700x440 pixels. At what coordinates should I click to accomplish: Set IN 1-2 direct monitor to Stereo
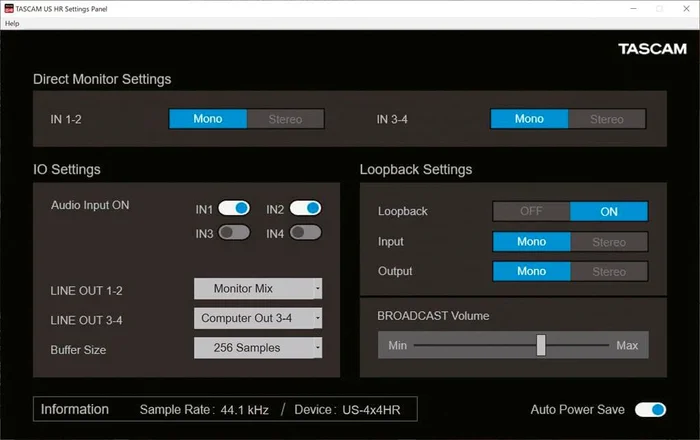click(x=286, y=119)
